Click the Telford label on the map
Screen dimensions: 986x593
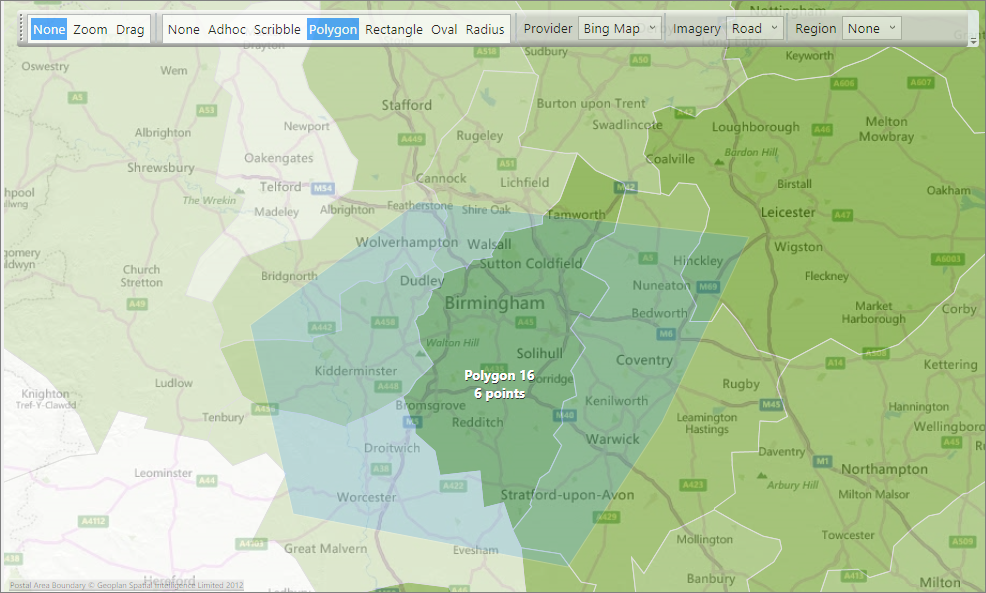[280, 187]
